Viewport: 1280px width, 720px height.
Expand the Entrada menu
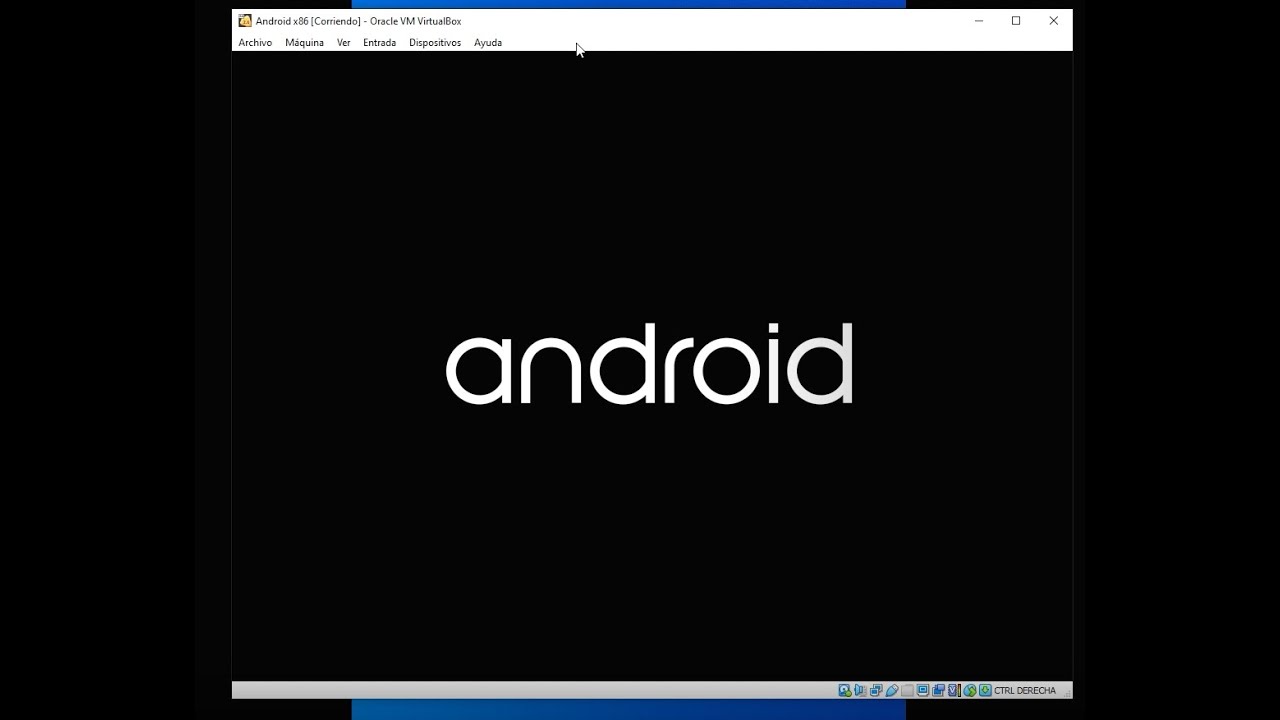click(x=379, y=43)
